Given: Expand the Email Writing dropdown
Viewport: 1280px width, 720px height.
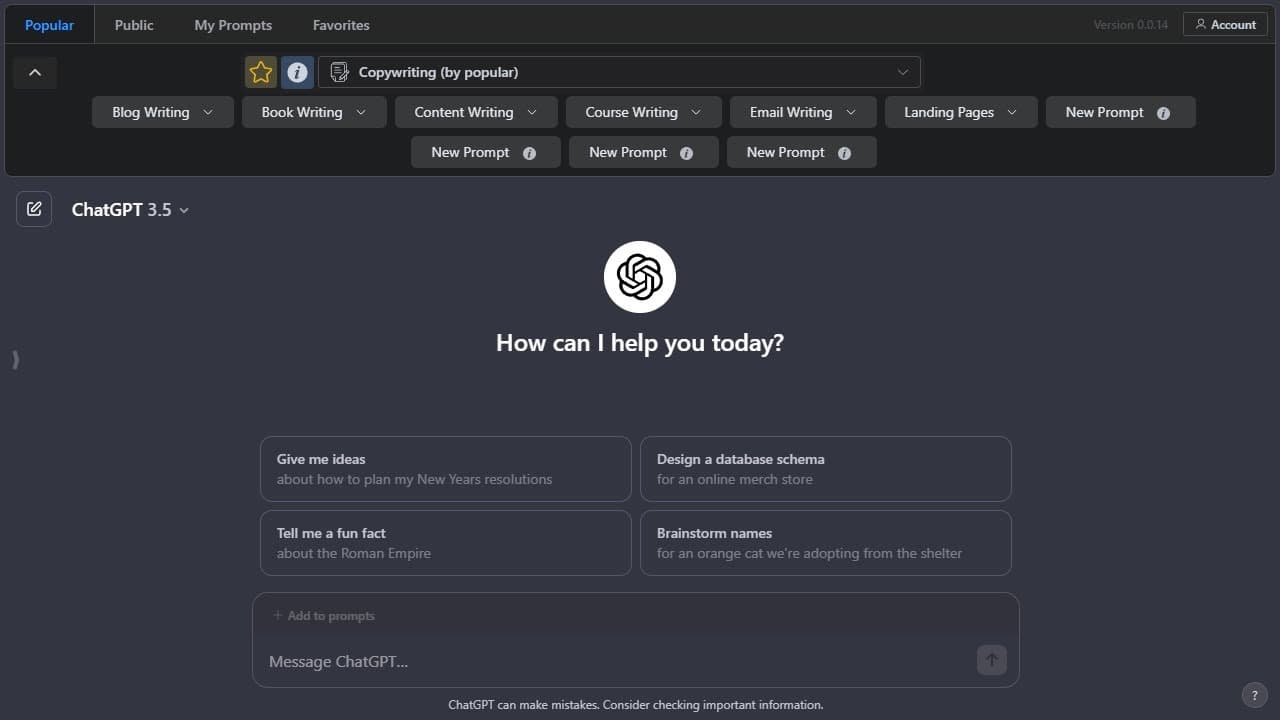Looking at the screenshot, I should click(x=803, y=112).
